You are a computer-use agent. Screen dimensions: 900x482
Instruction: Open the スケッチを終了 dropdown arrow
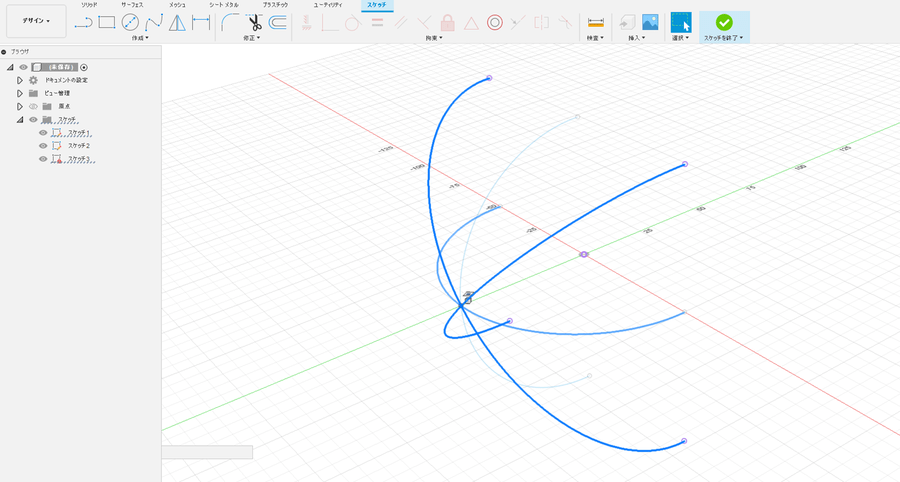pyautogui.click(x=741, y=38)
